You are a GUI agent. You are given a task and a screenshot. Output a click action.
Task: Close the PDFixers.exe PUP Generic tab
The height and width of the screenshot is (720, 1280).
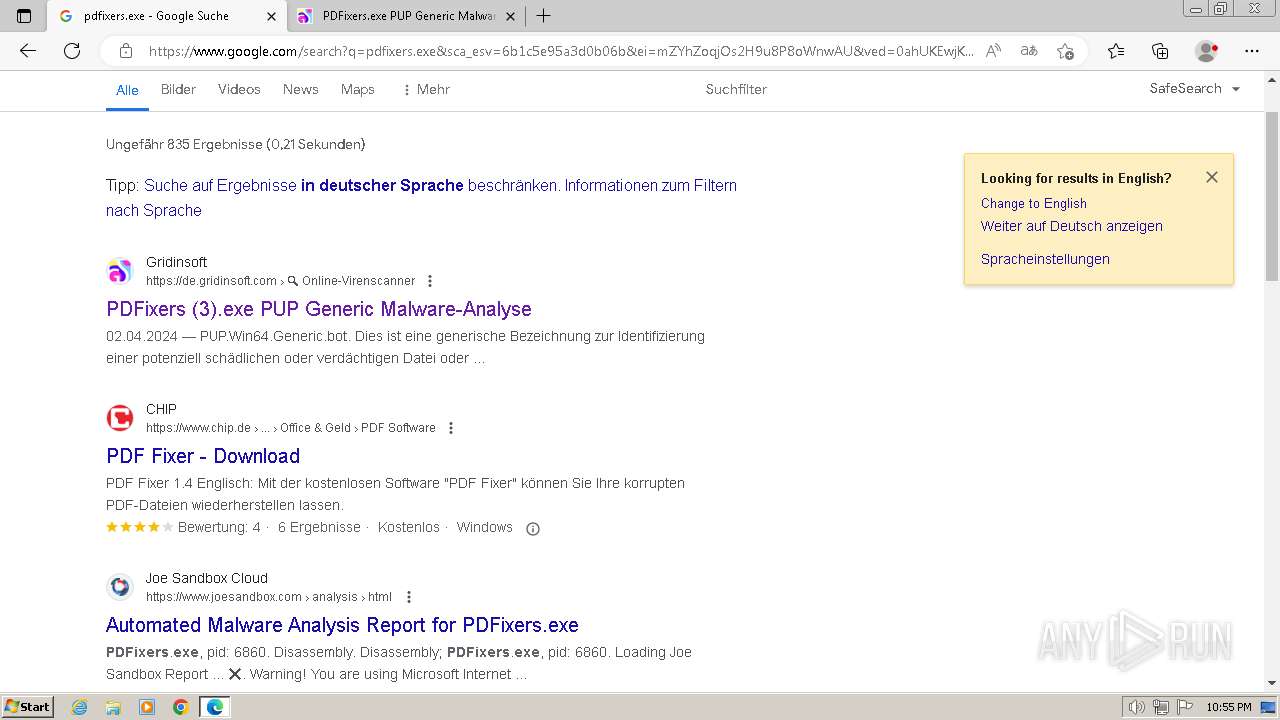[510, 16]
